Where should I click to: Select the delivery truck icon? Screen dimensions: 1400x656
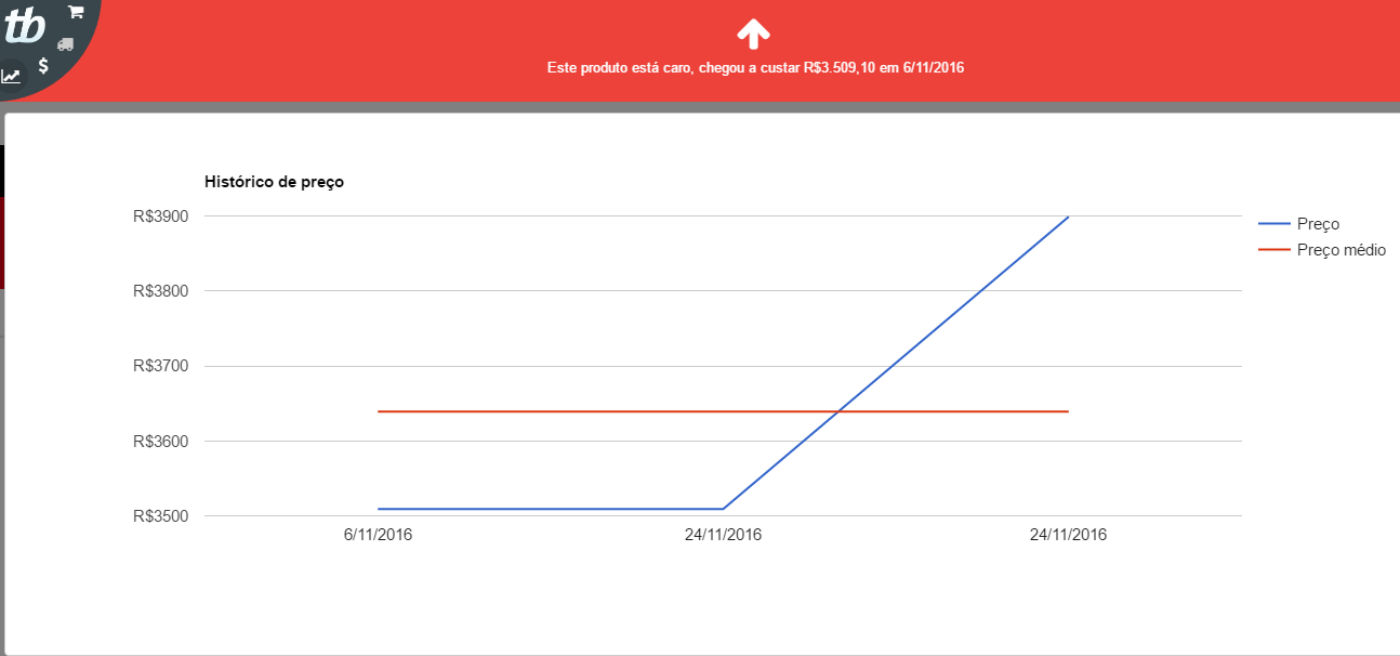tap(66, 43)
